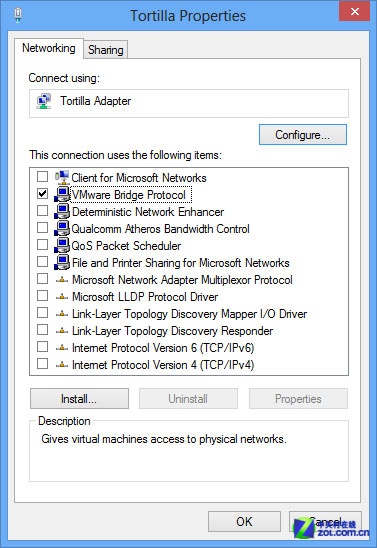Select the Internet Protocol Version 4 icon
The image size is (377, 548).
(62, 365)
